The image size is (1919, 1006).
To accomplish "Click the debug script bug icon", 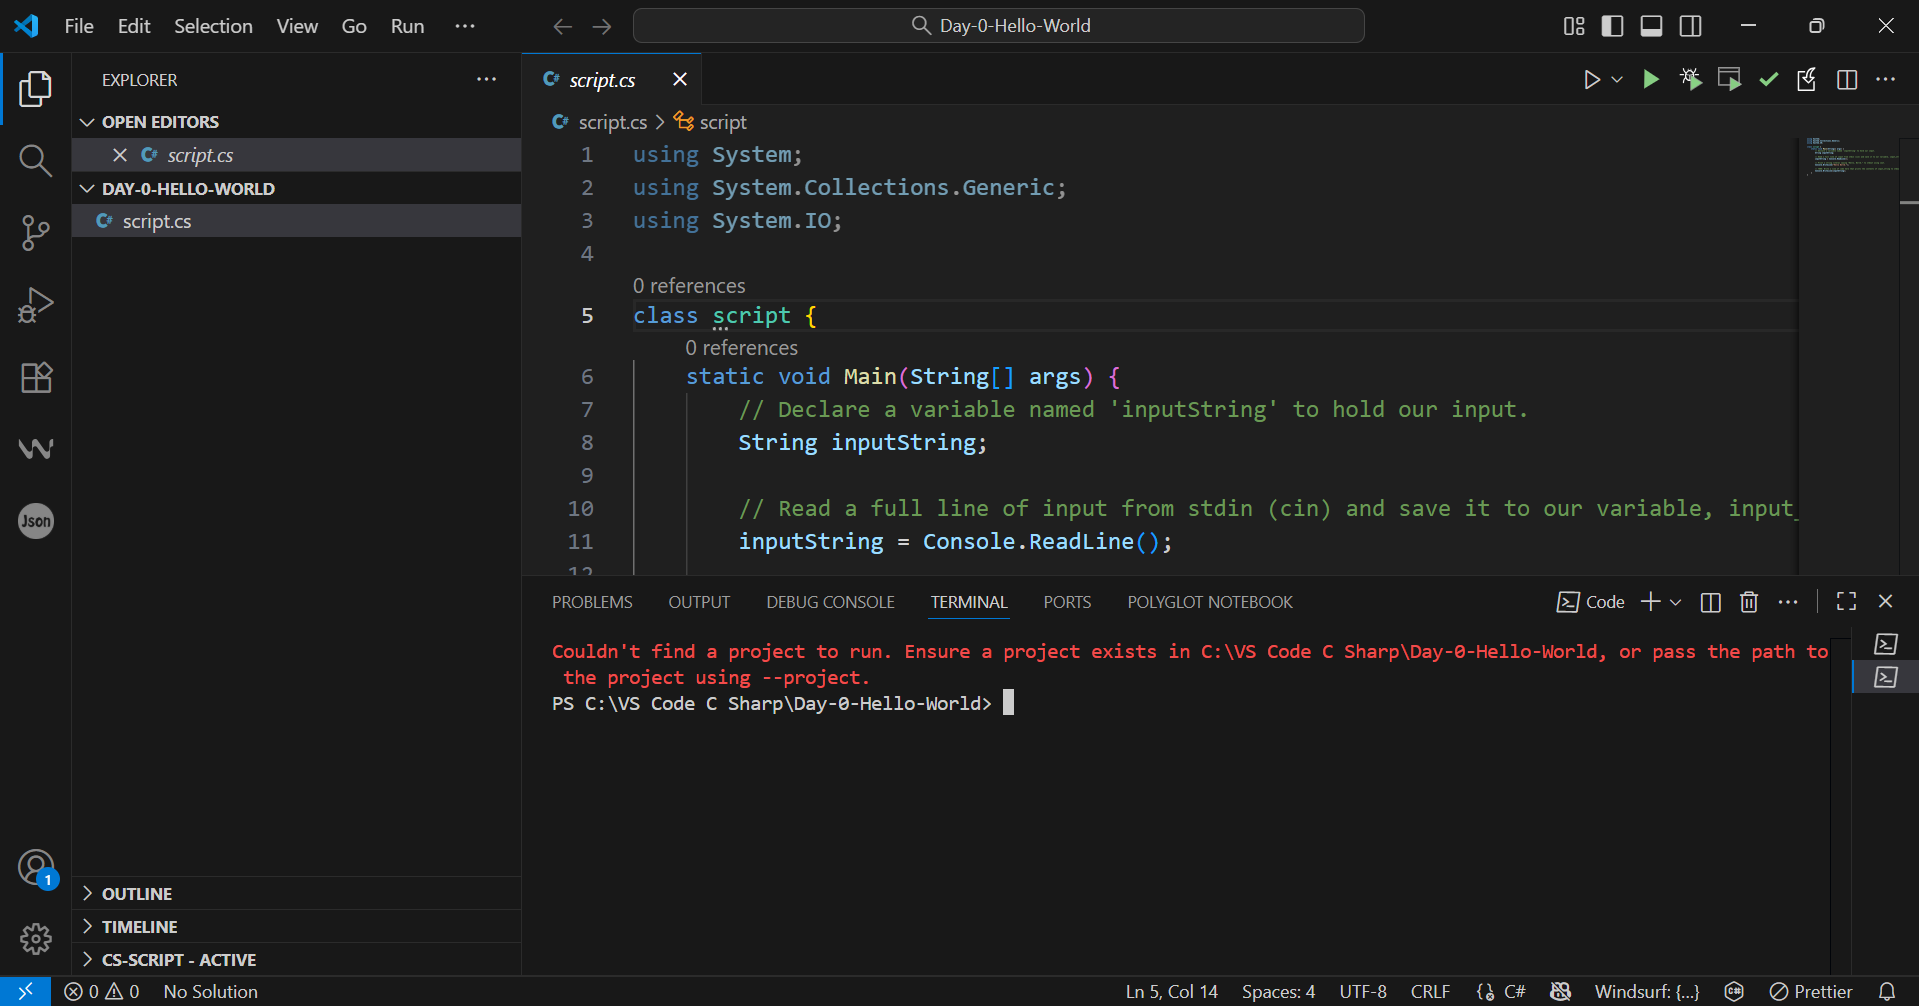I will [1690, 80].
